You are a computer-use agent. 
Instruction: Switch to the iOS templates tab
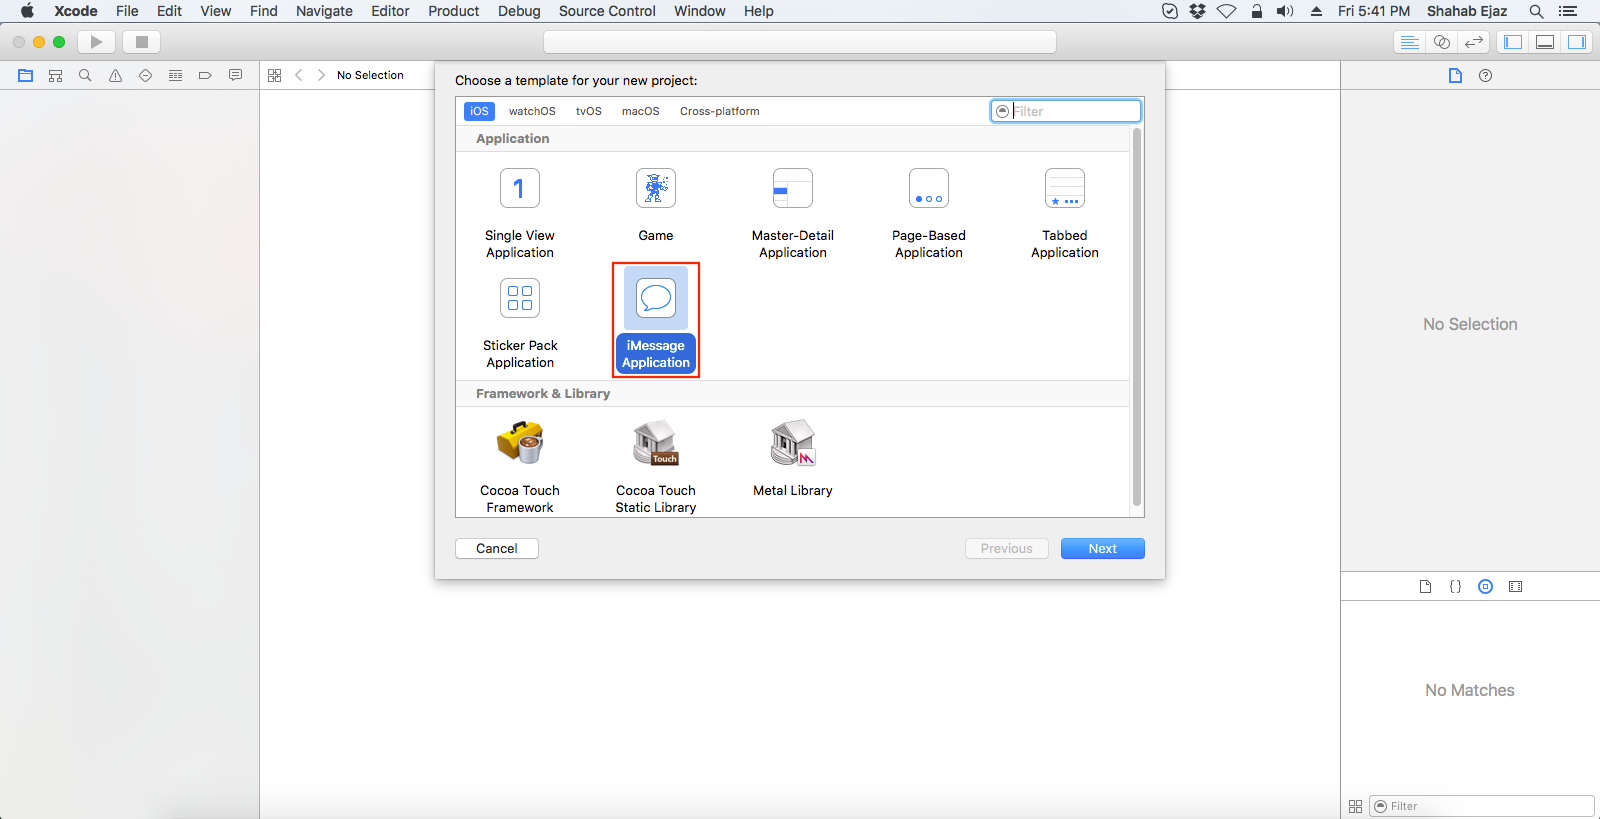(479, 111)
